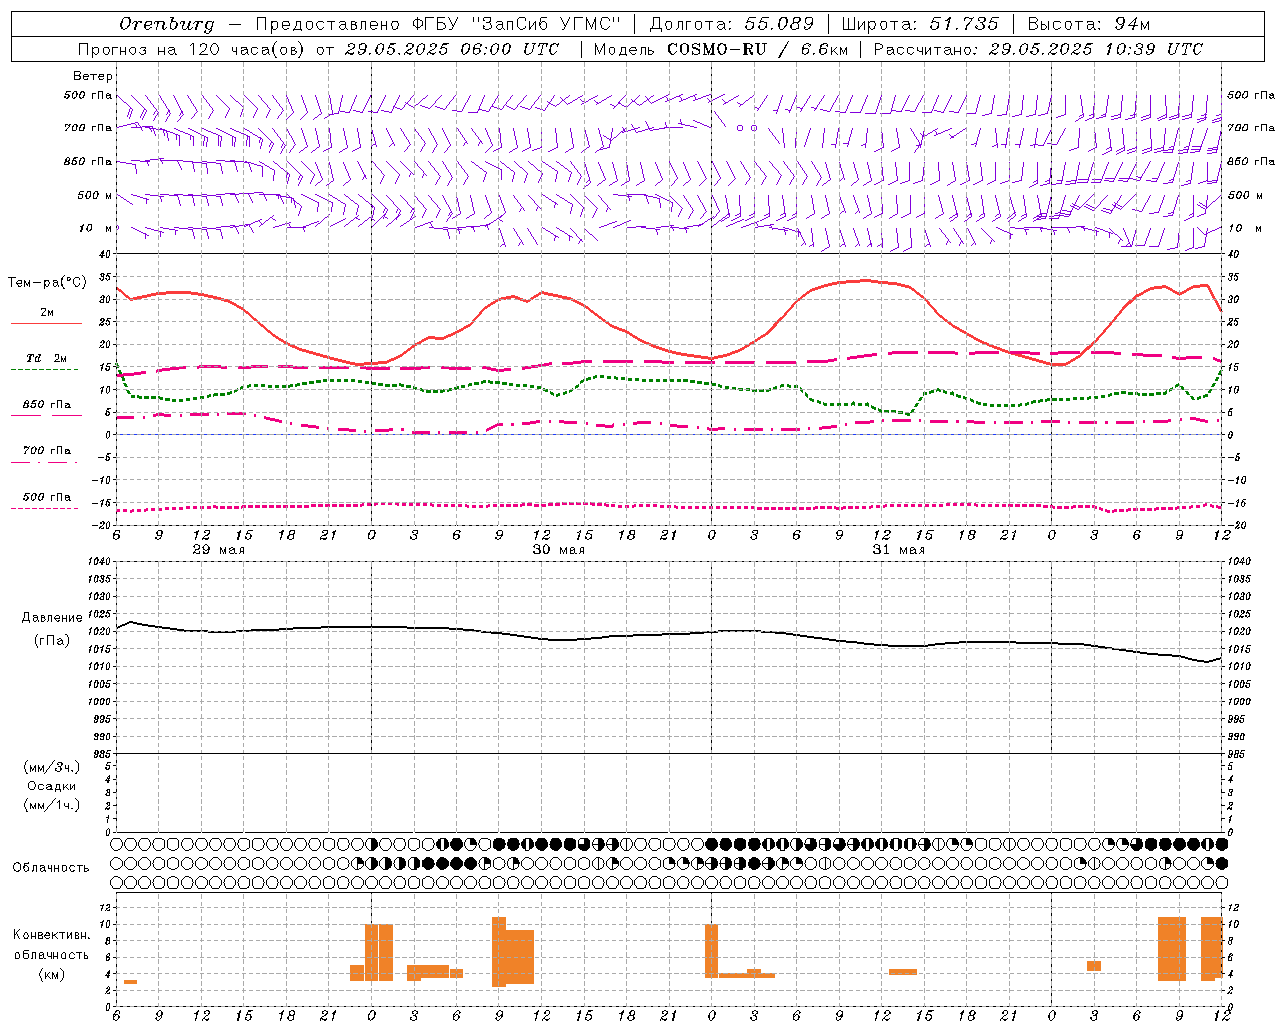This screenshot has height=1024, width=1280.
Task: Click the "Облачность" cloud cover label
Action: point(51,868)
